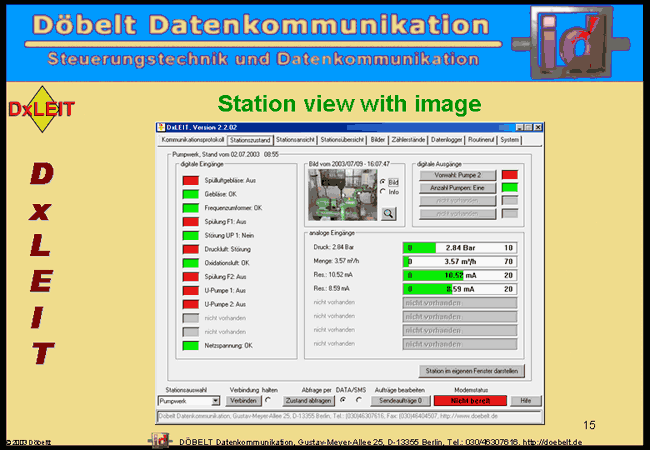Click the id logo in the header banner
The height and width of the screenshot is (450, 650).
[x=571, y=42]
